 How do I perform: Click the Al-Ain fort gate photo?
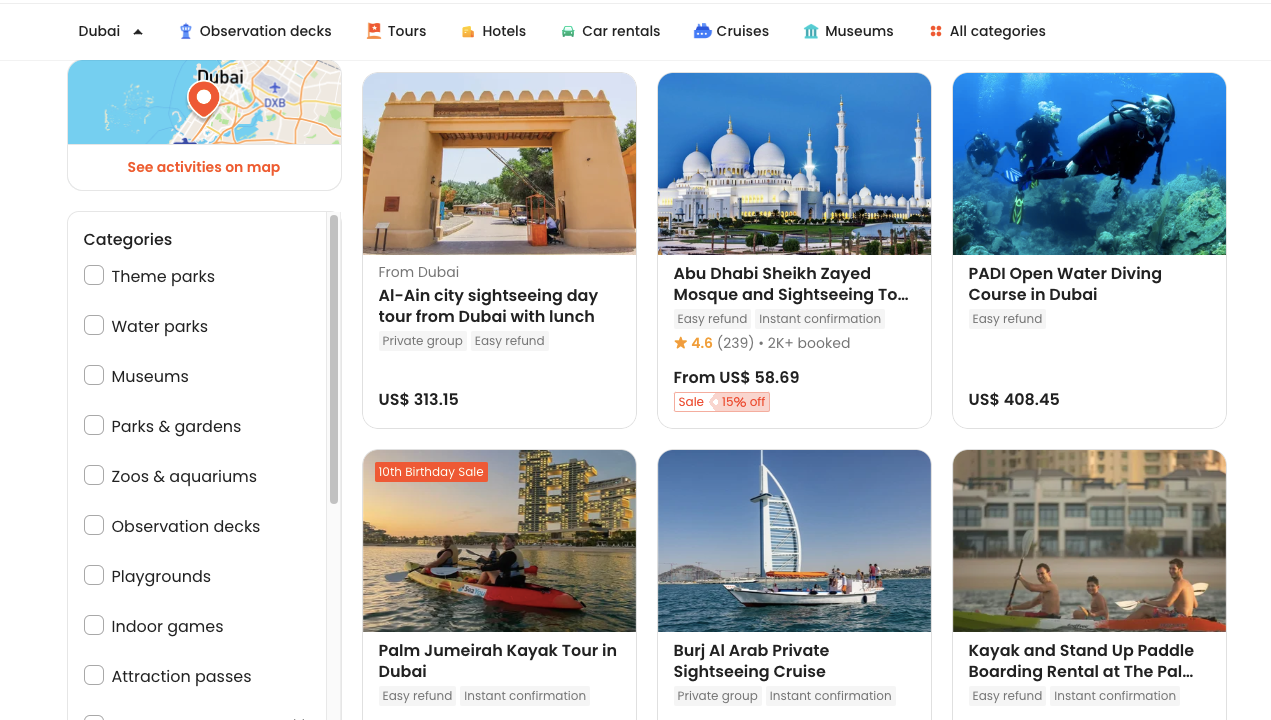pyautogui.click(x=499, y=164)
